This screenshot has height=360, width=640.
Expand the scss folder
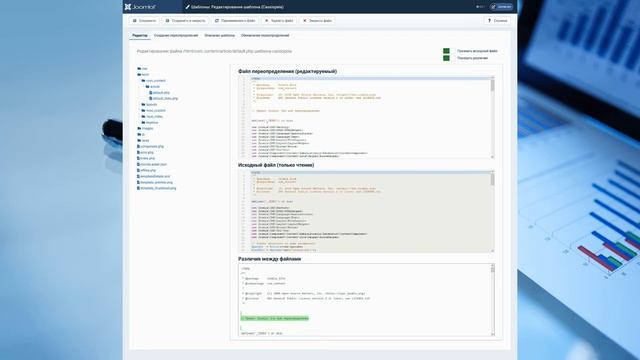pos(143,140)
